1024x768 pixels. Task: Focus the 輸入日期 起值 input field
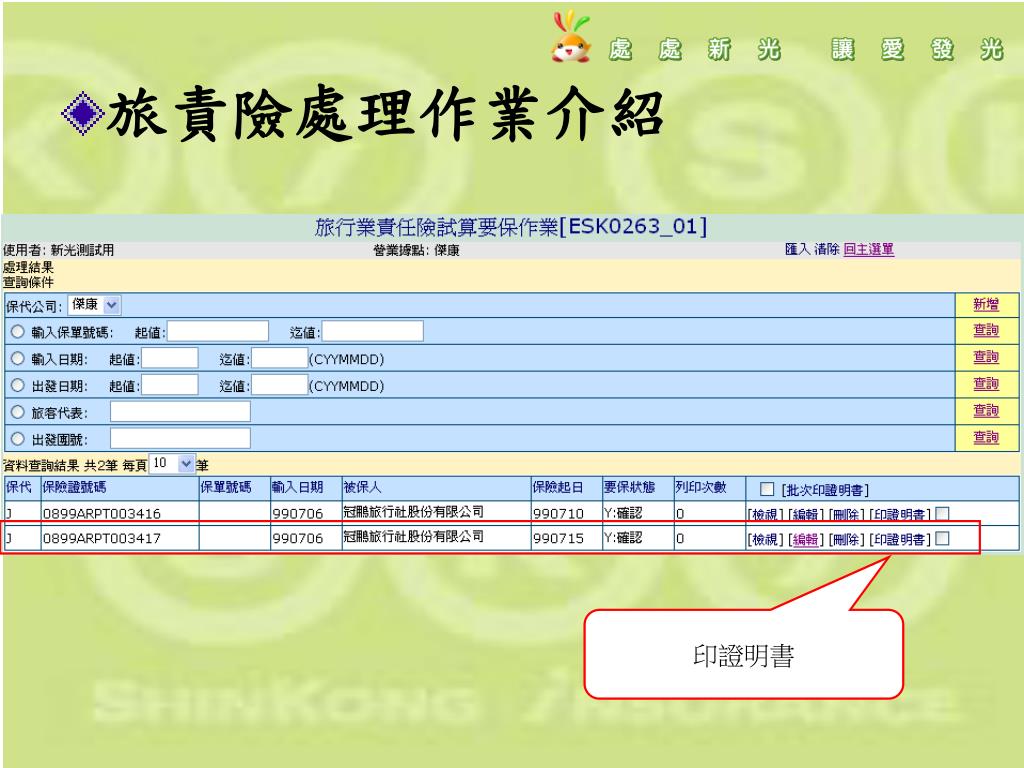(170, 359)
